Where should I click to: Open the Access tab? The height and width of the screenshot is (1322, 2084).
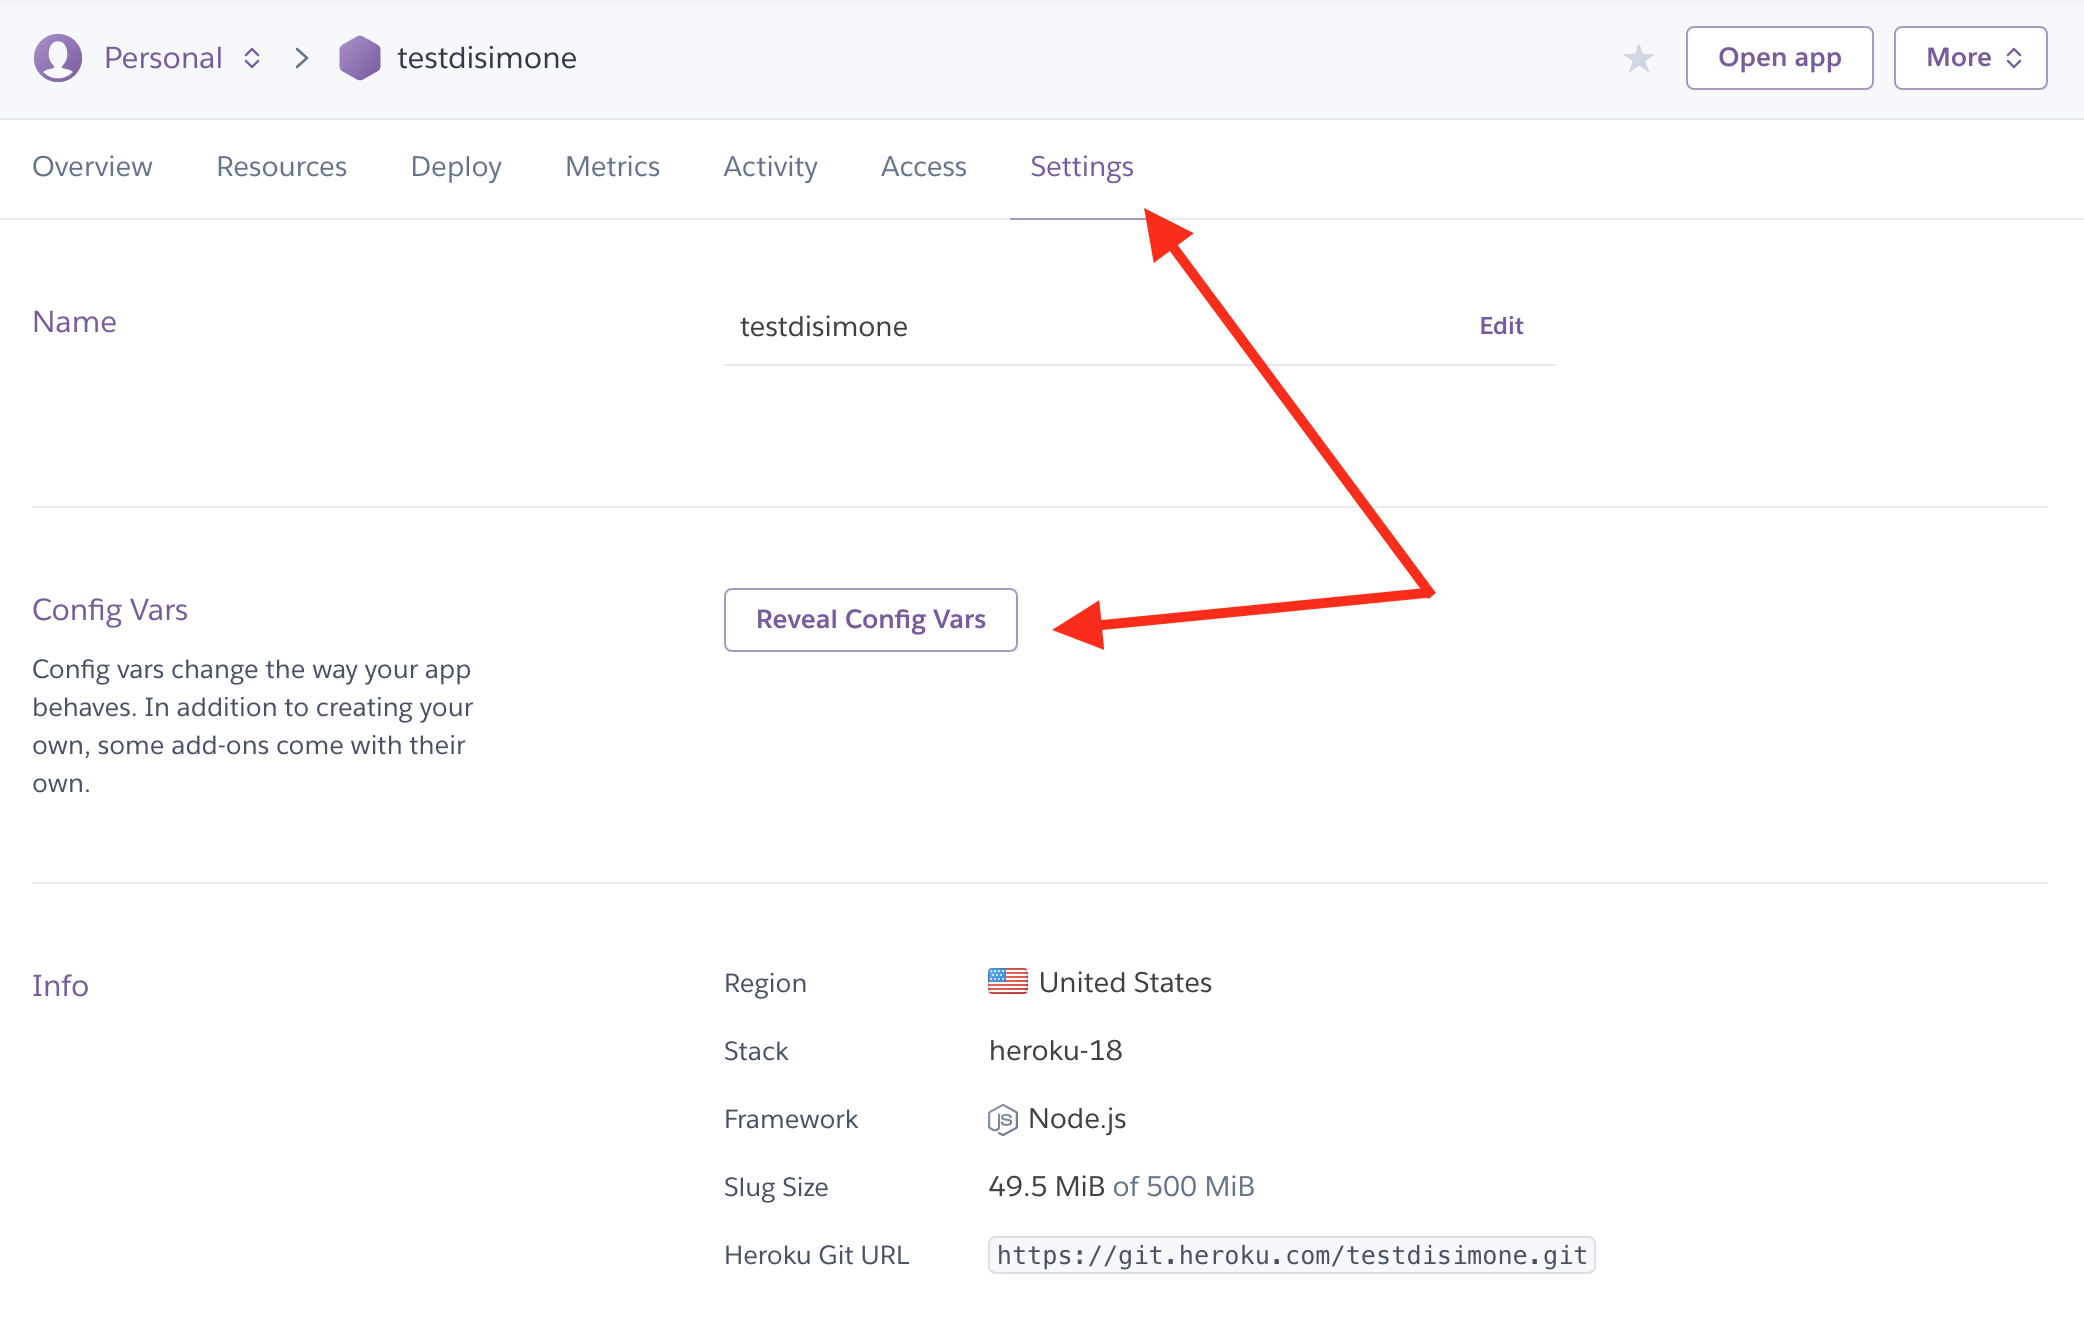[923, 166]
